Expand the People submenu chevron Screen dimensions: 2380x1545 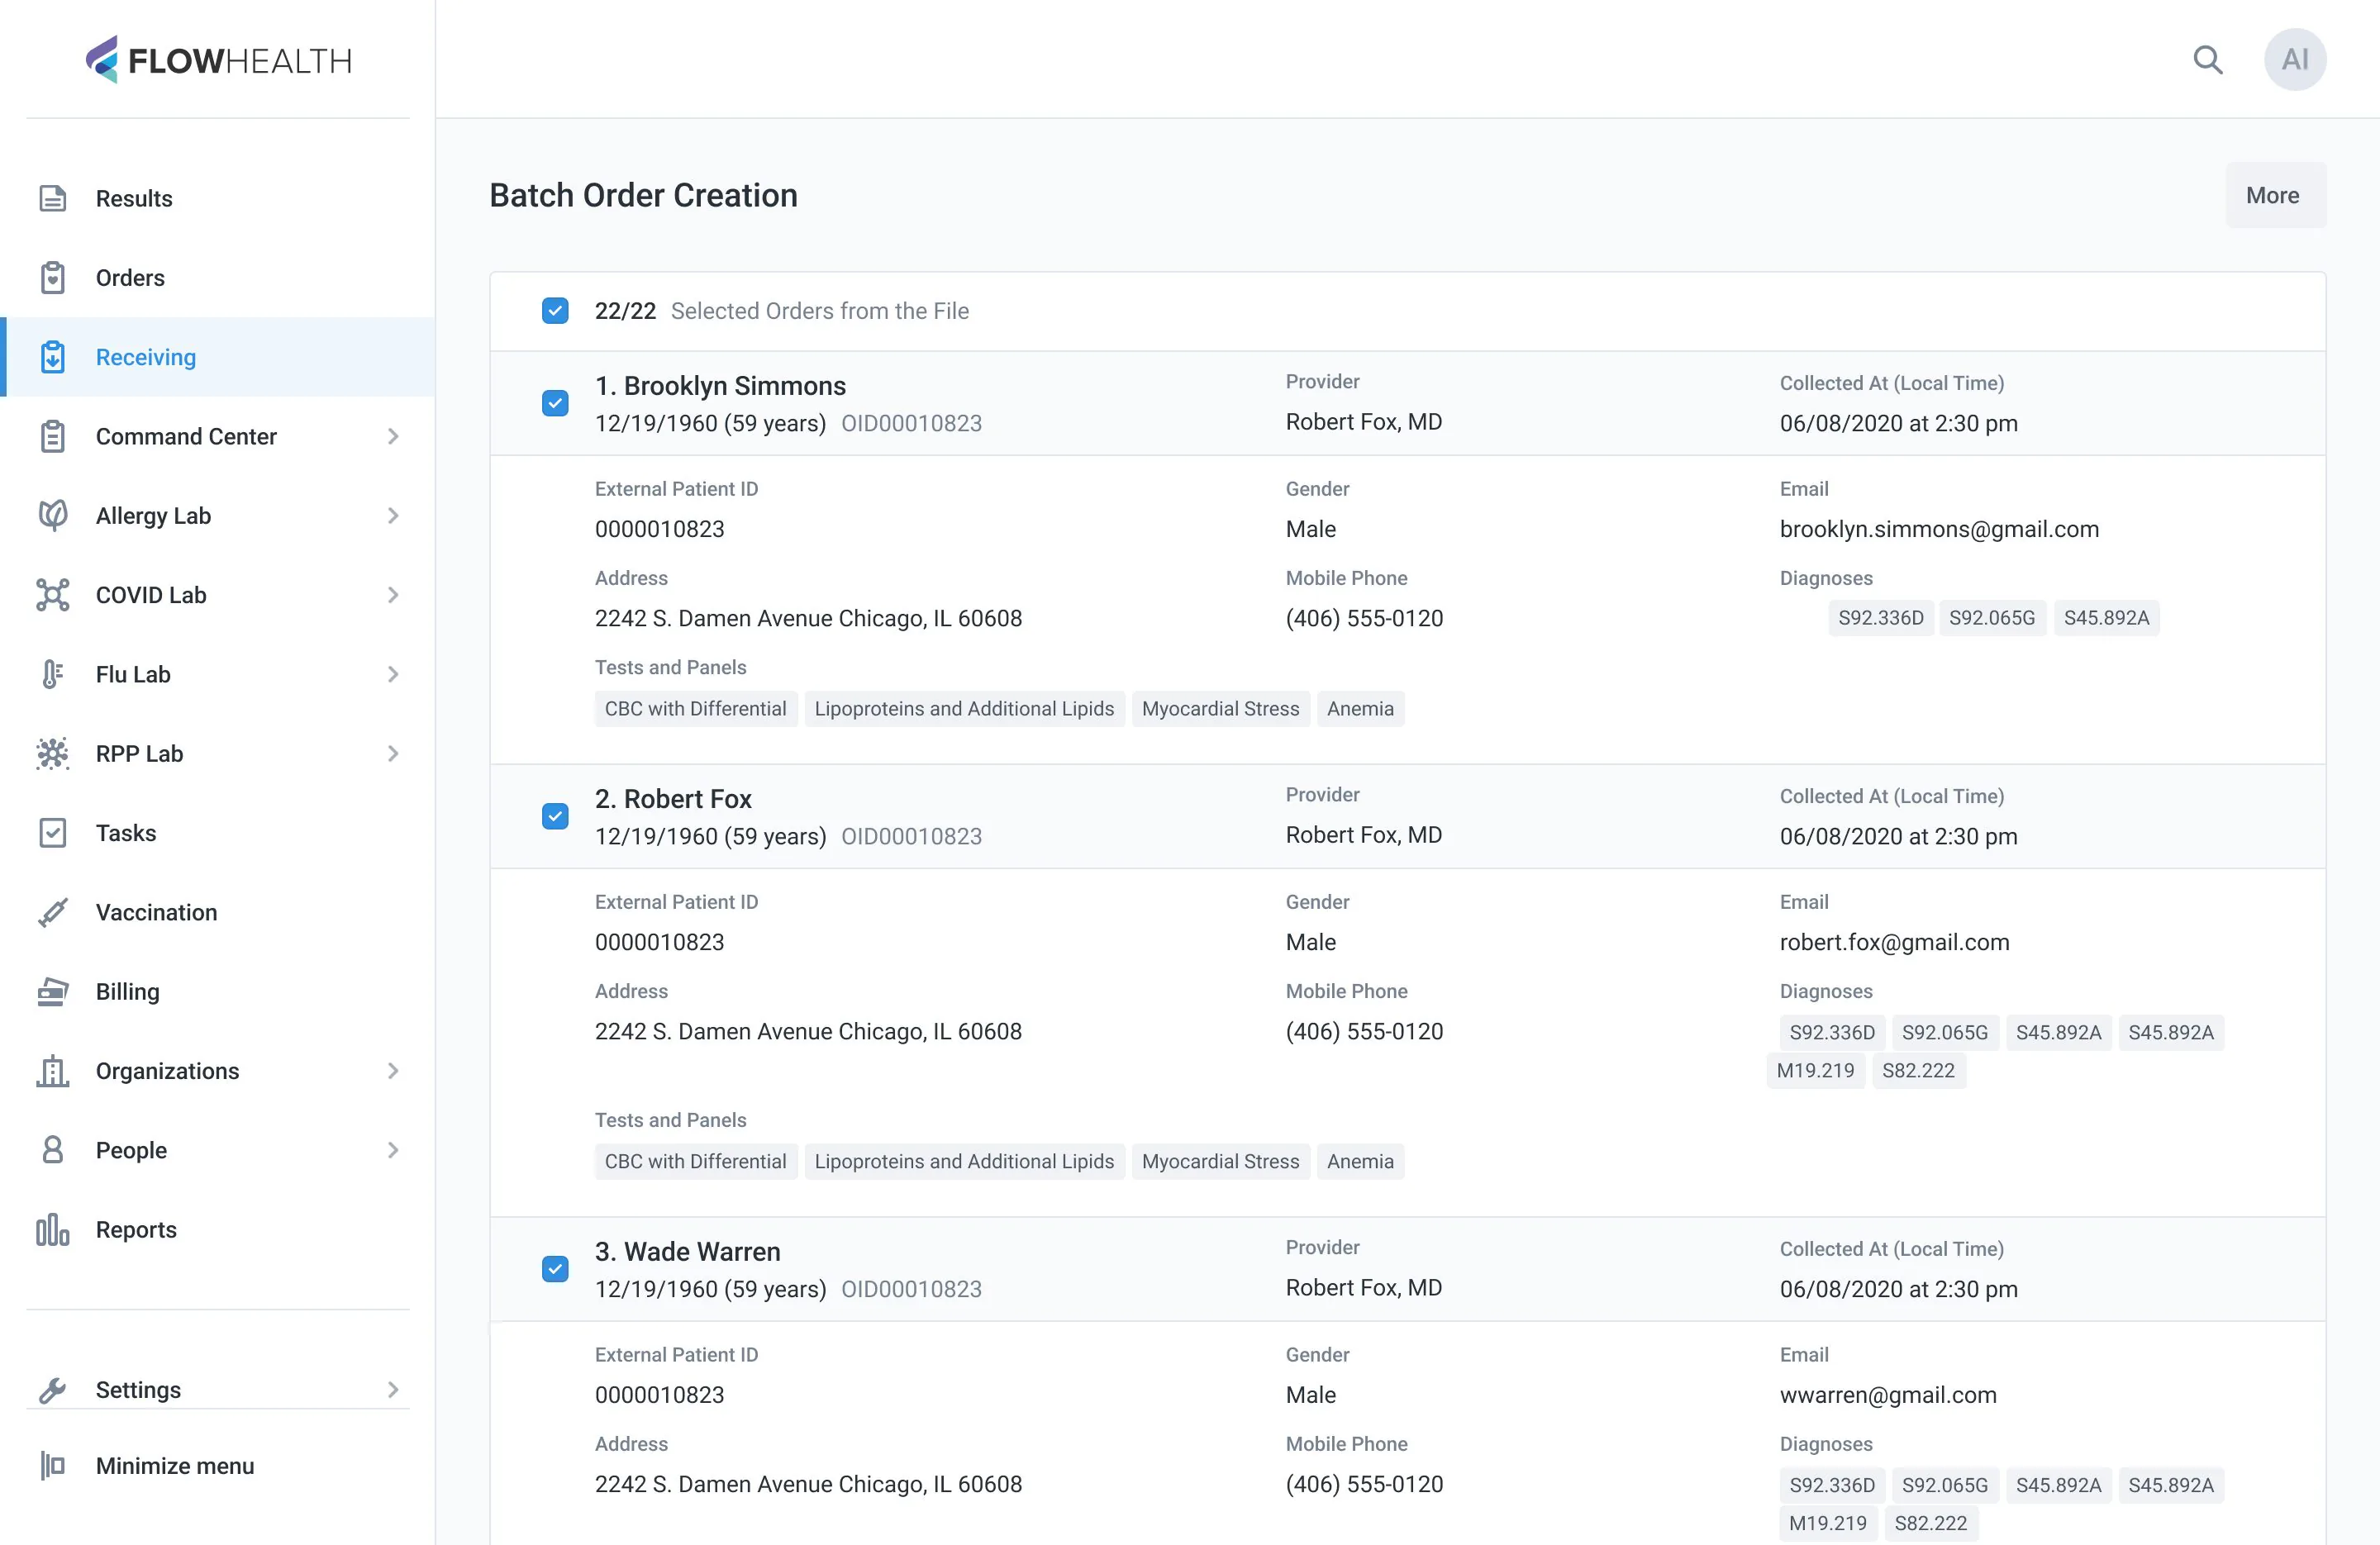click(393, 1150)
